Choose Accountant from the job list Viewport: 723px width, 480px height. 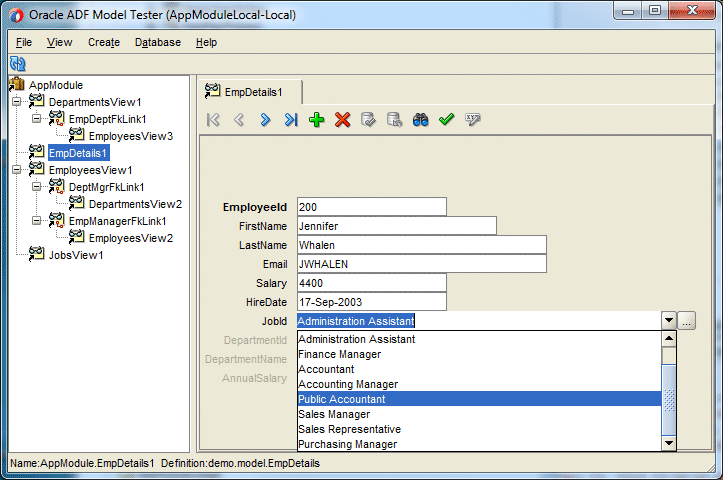pyautogui.click(x=480, y=369)
